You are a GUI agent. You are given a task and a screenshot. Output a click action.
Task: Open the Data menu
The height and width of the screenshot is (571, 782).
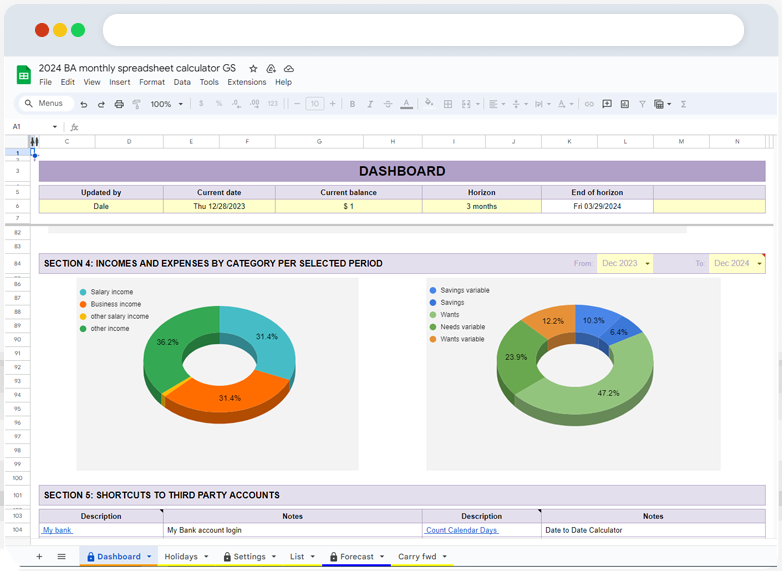182,82
